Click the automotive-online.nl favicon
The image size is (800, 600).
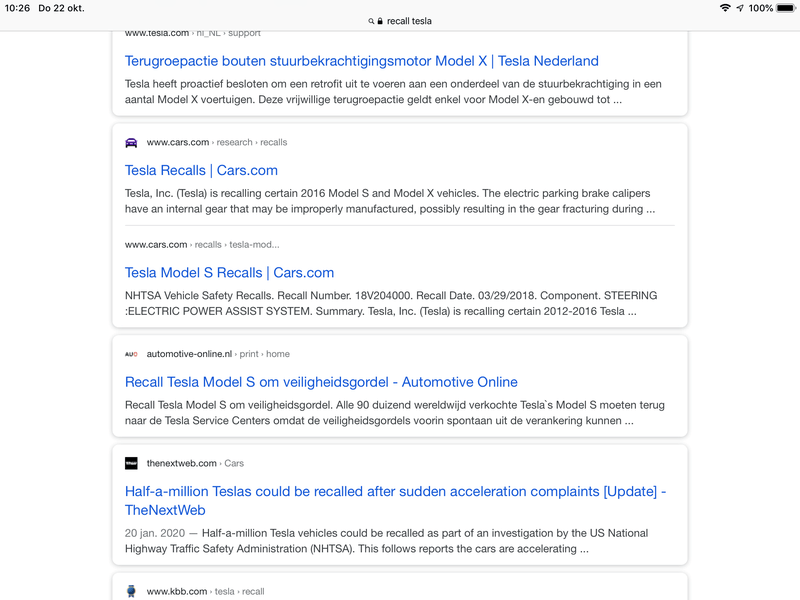tap(131, 354)
